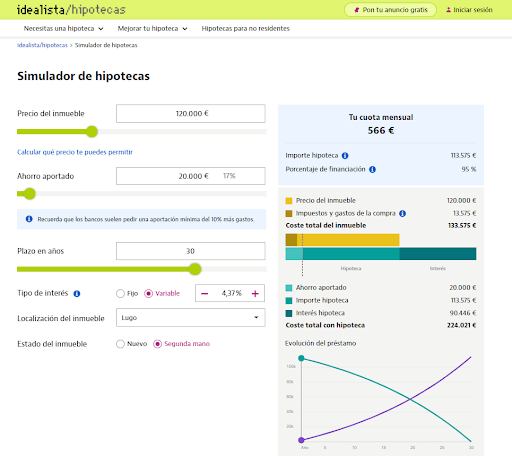Open Calcular qué precio te puedes permitir

(75, 152)
